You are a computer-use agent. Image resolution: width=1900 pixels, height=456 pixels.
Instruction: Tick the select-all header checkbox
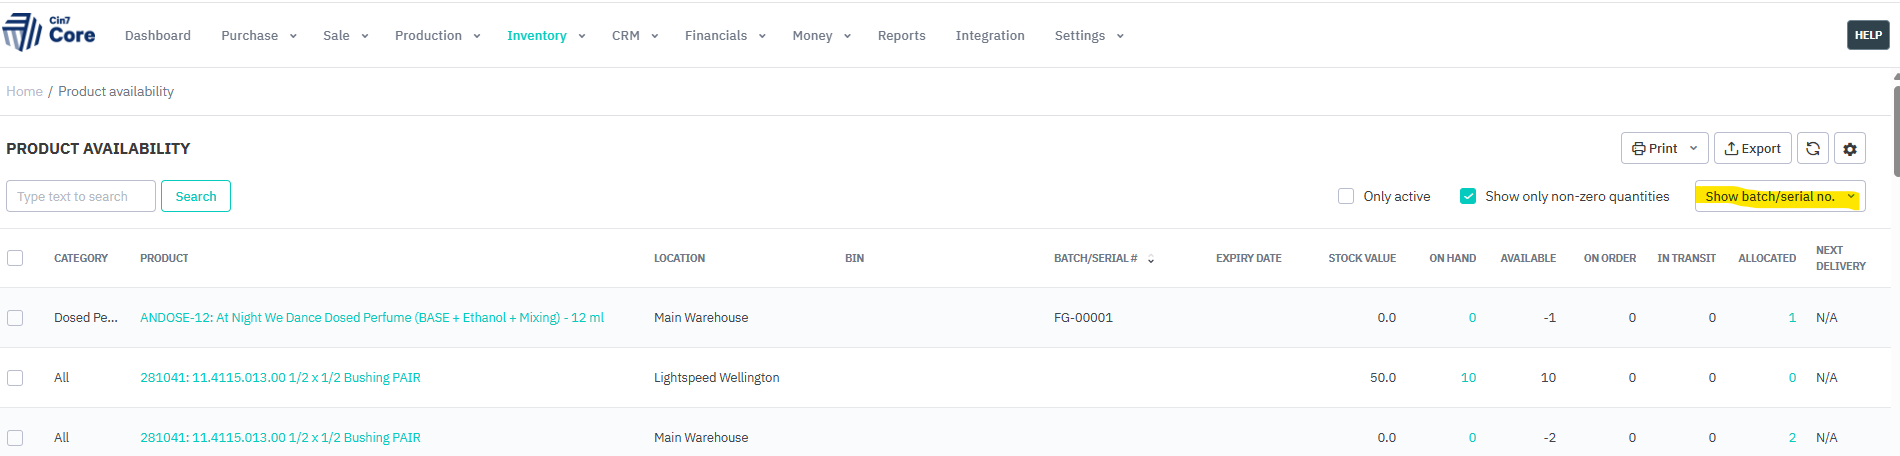click(x=15, y=258)
